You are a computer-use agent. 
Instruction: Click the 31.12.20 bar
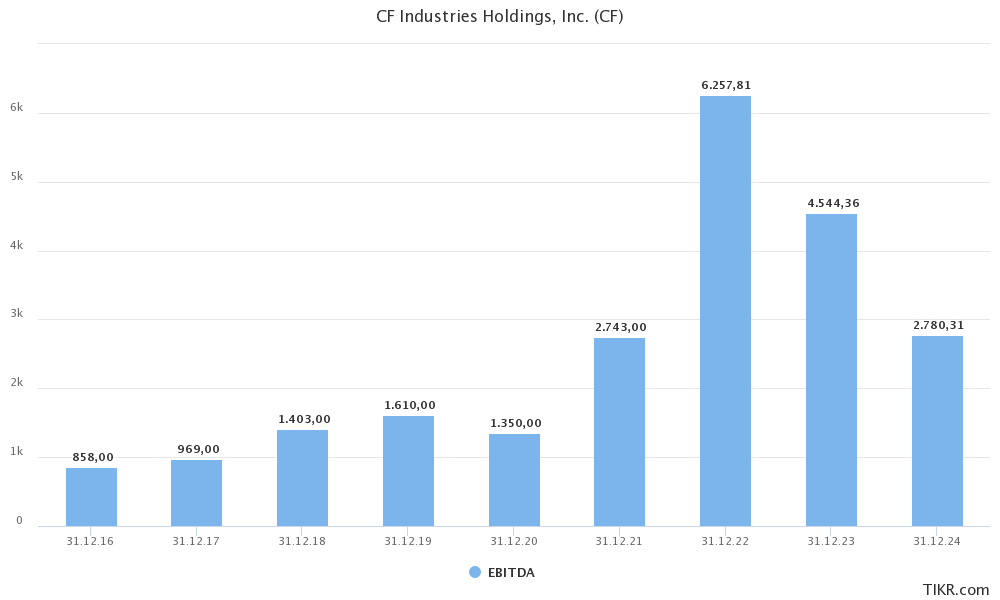tap(514, 480)
